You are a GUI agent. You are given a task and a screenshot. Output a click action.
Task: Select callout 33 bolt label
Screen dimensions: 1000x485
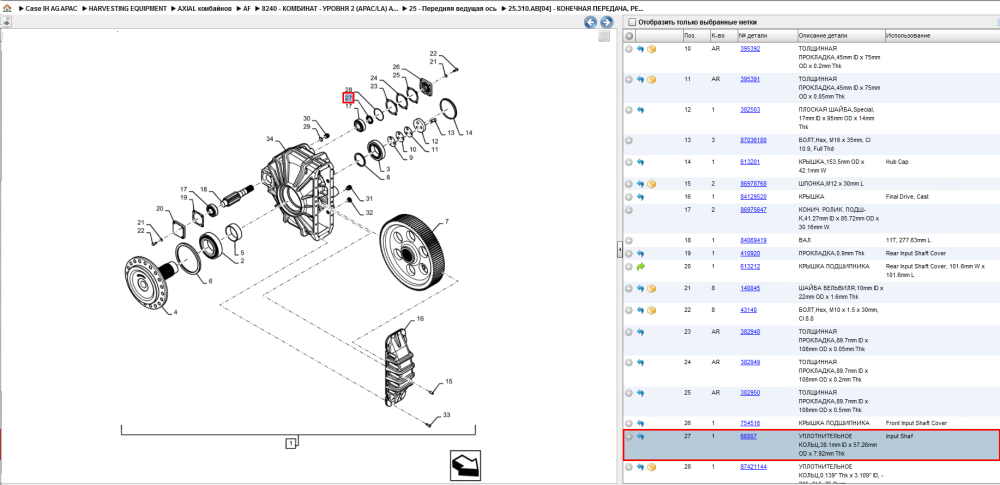point(446,415)
